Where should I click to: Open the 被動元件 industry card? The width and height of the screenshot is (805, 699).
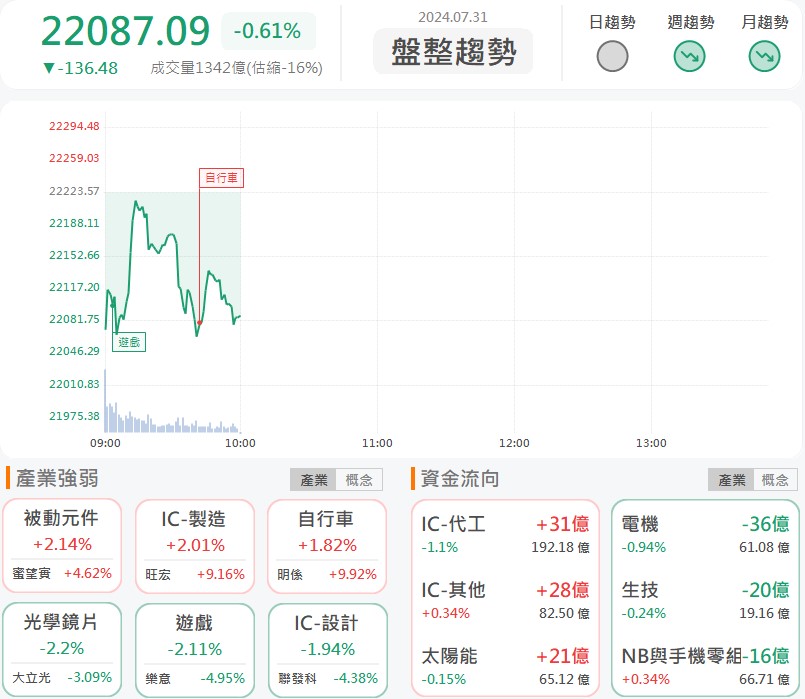62,545
